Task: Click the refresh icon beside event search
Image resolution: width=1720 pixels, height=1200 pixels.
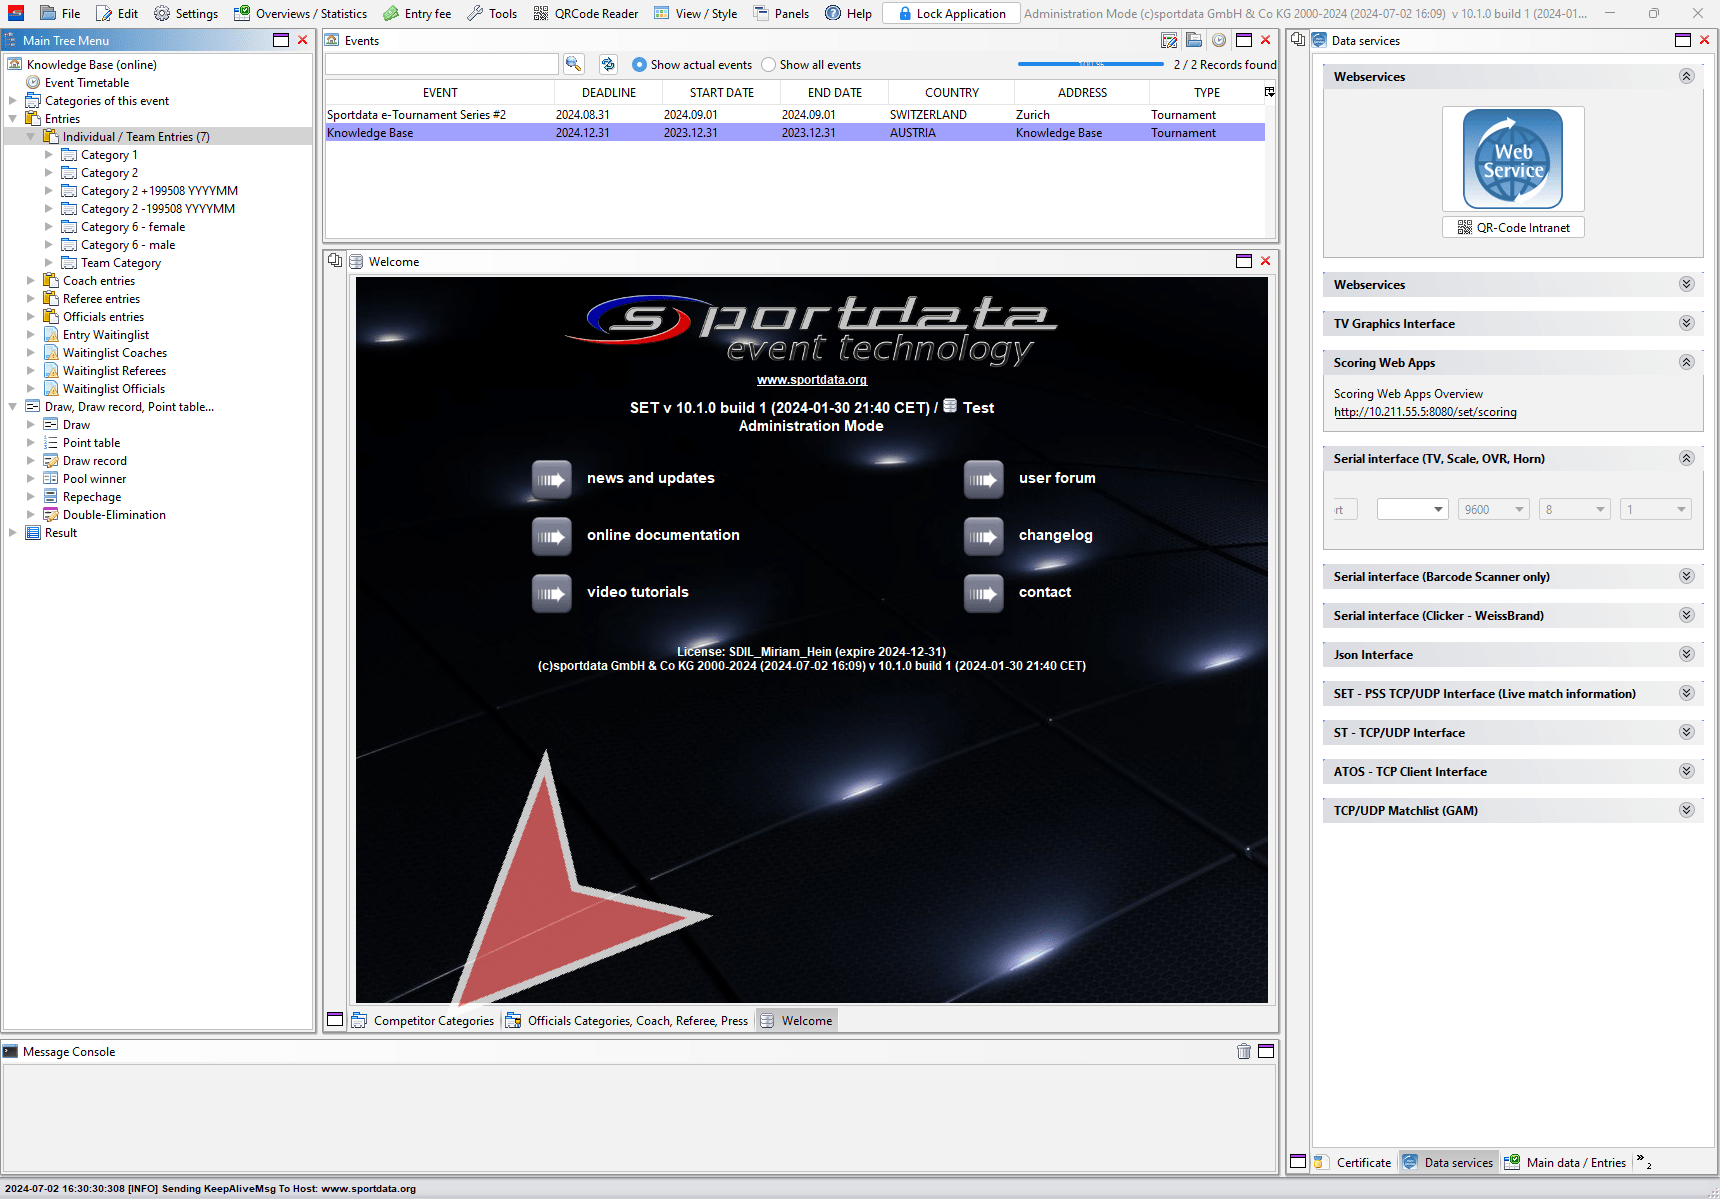Action: pos(608,64)
